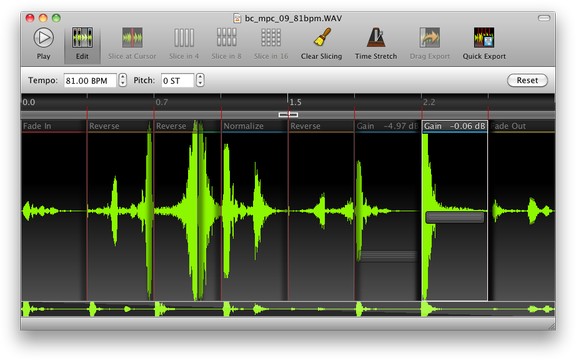Click the 2.2 ruler time label

tap(429, 102)
